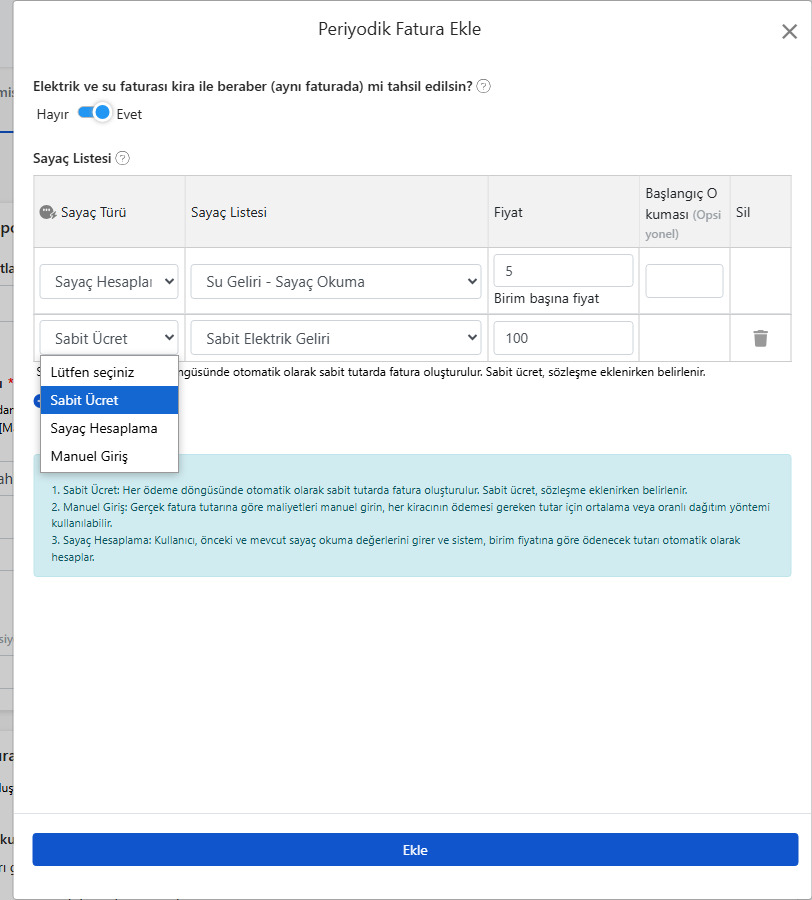The image size is (812, 900).
Task: Open the Sabit Elektrik Geliri dropdown
Action: coord(336,338)
